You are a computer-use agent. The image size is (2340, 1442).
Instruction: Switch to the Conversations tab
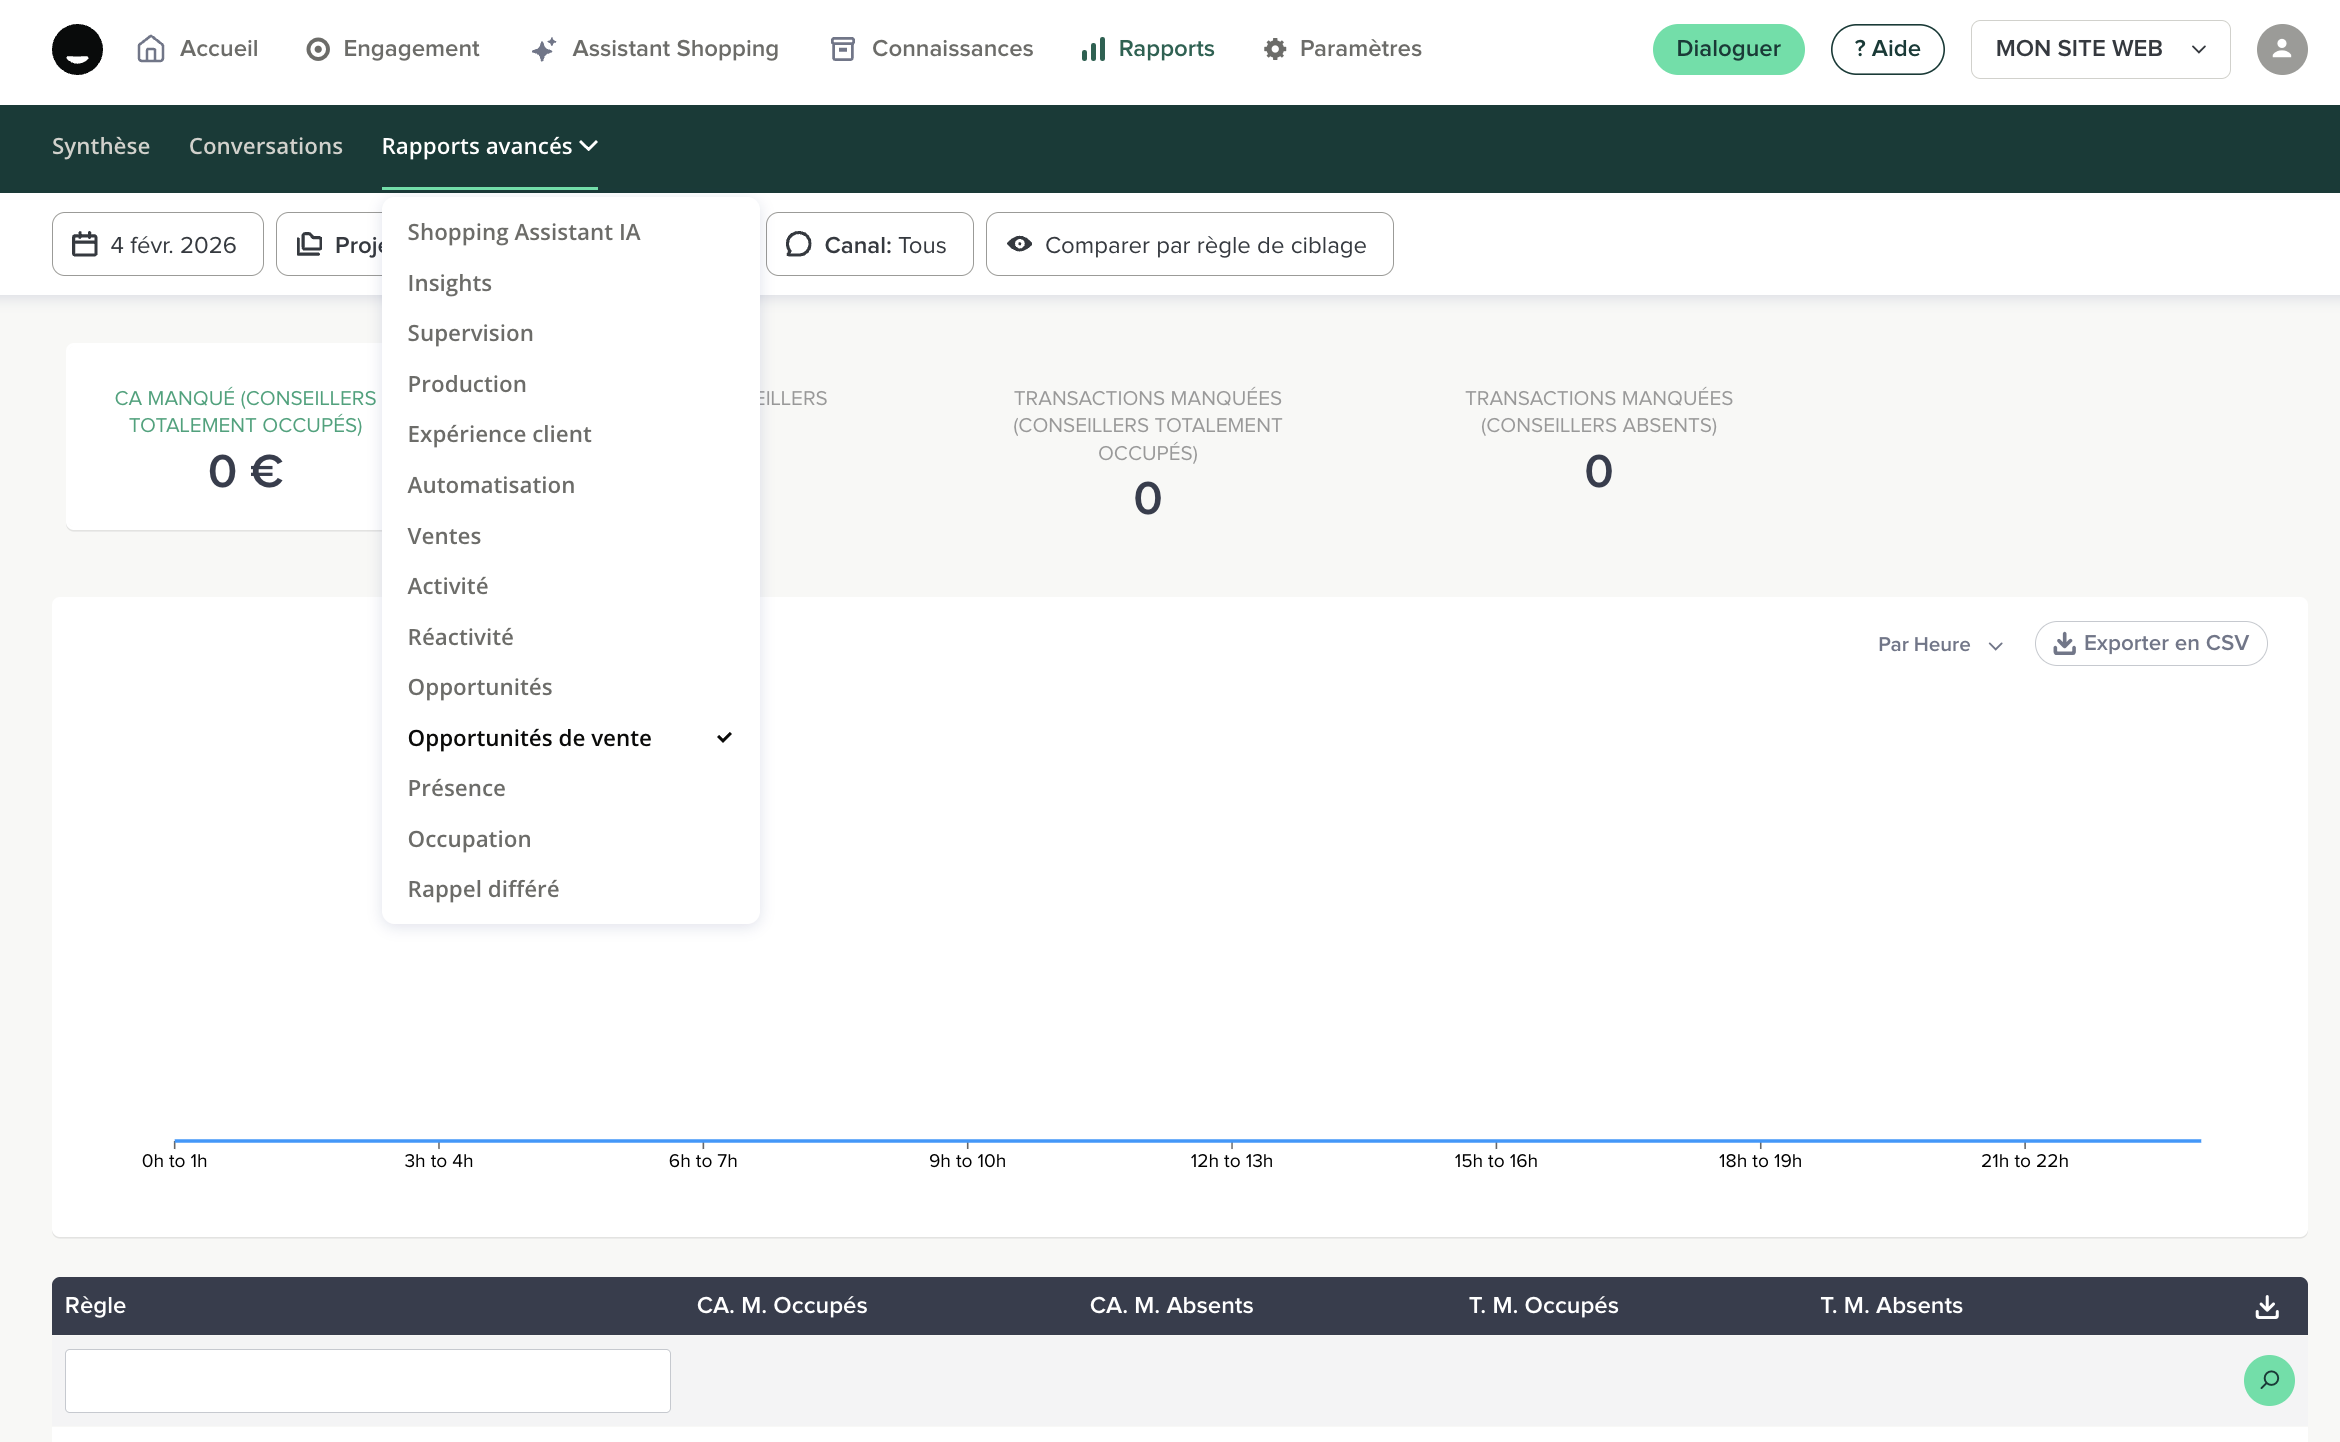point(266,147)
